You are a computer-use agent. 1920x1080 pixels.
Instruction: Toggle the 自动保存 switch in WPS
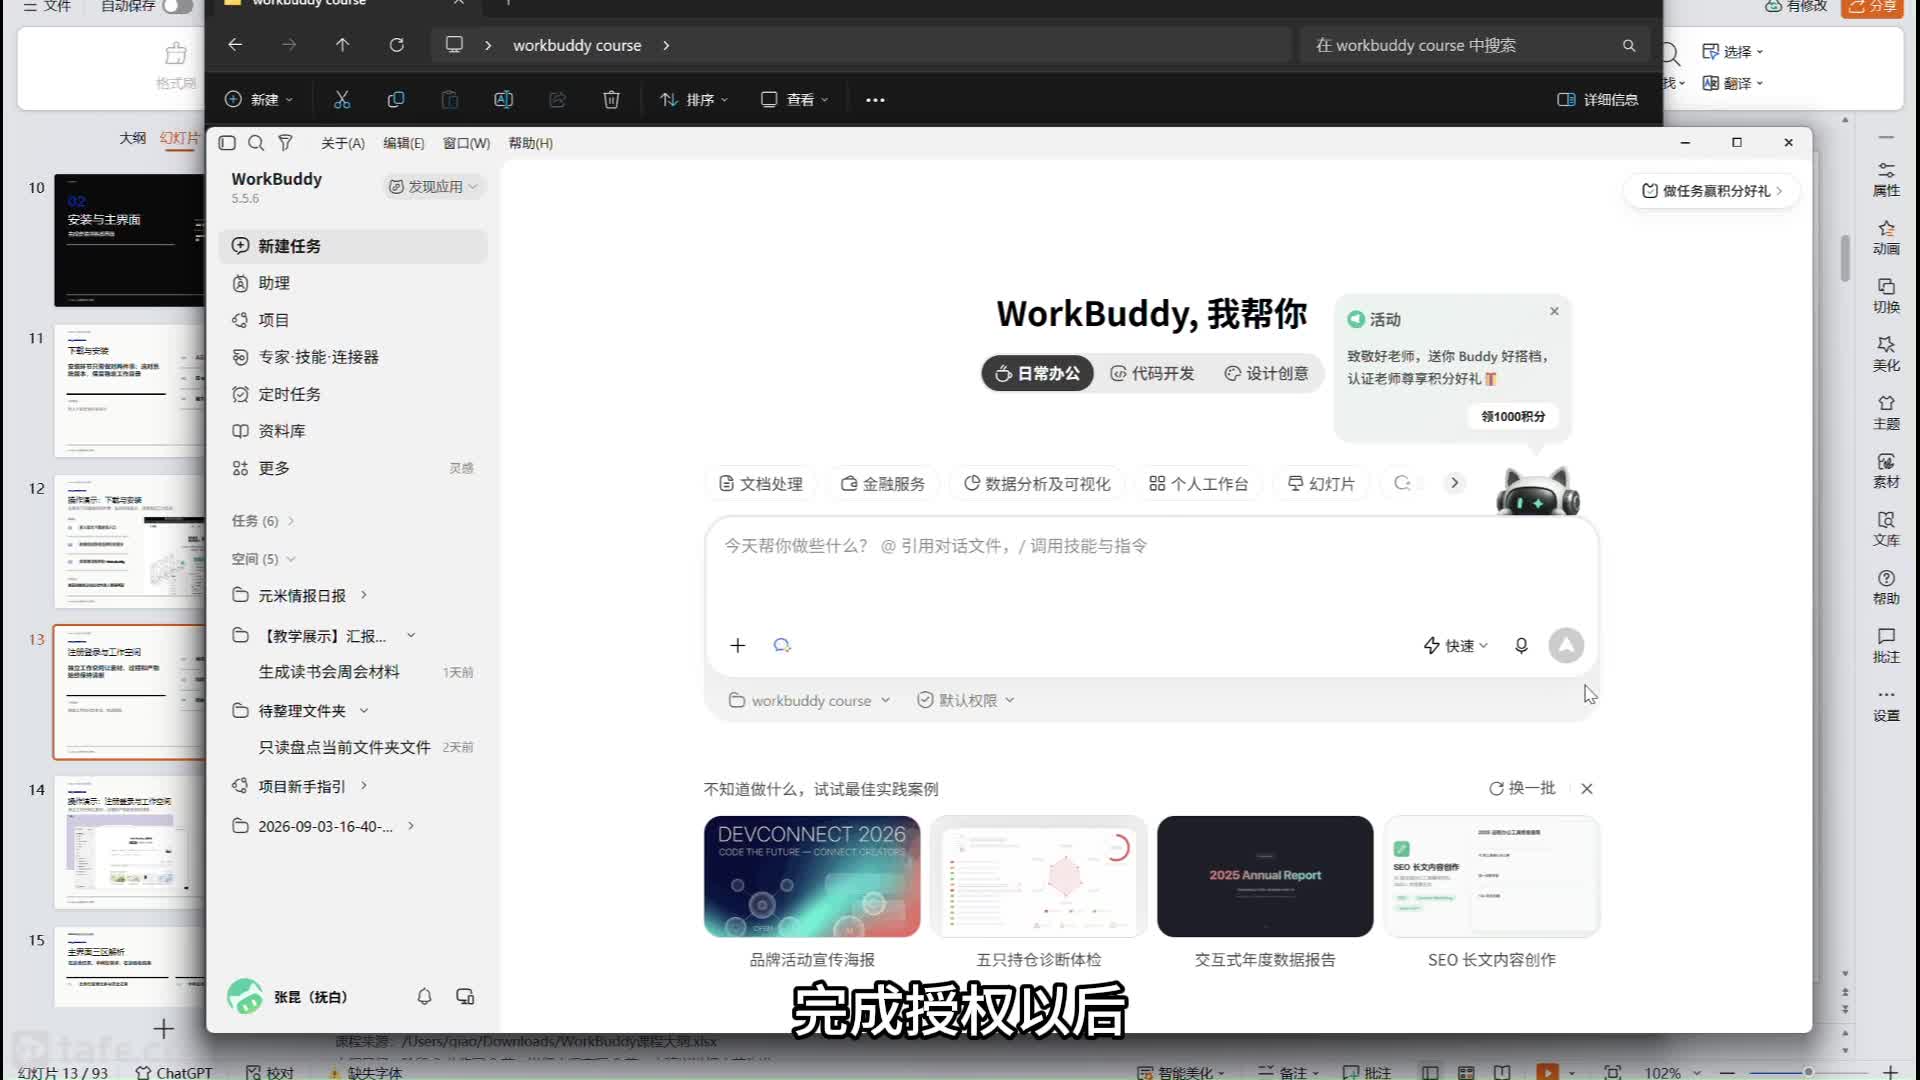[177, 6]
